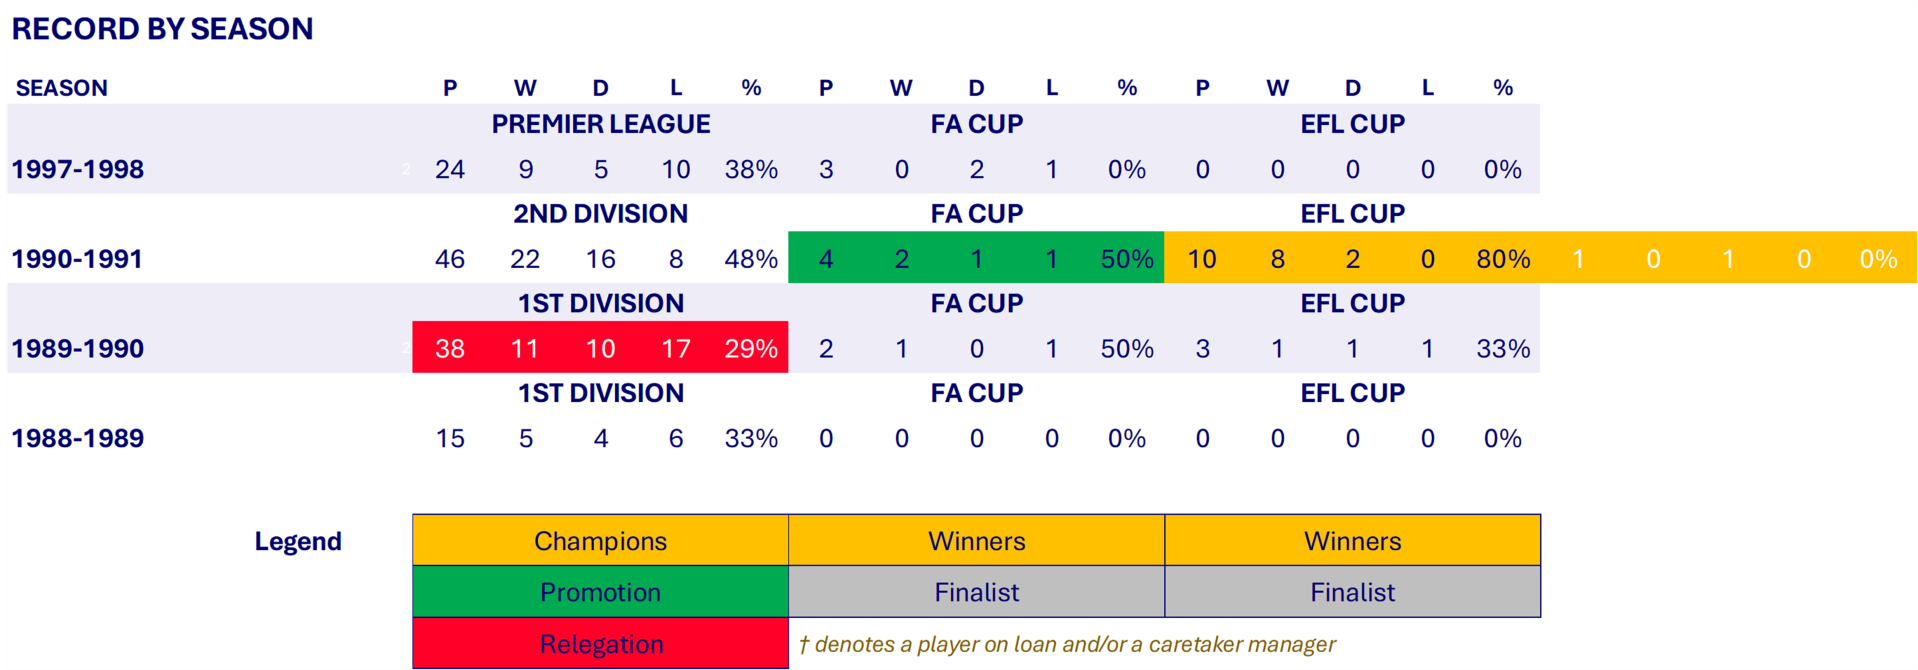Click the 46 games played cell
This screenshot has height=670, width=1918.
(450, 259)
